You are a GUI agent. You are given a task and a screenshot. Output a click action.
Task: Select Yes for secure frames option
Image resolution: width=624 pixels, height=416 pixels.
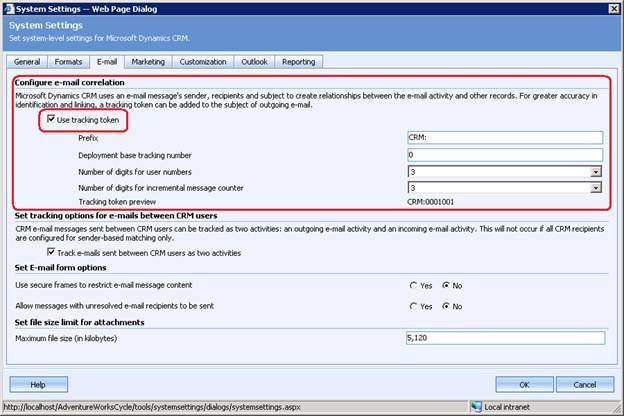(415, 287)
